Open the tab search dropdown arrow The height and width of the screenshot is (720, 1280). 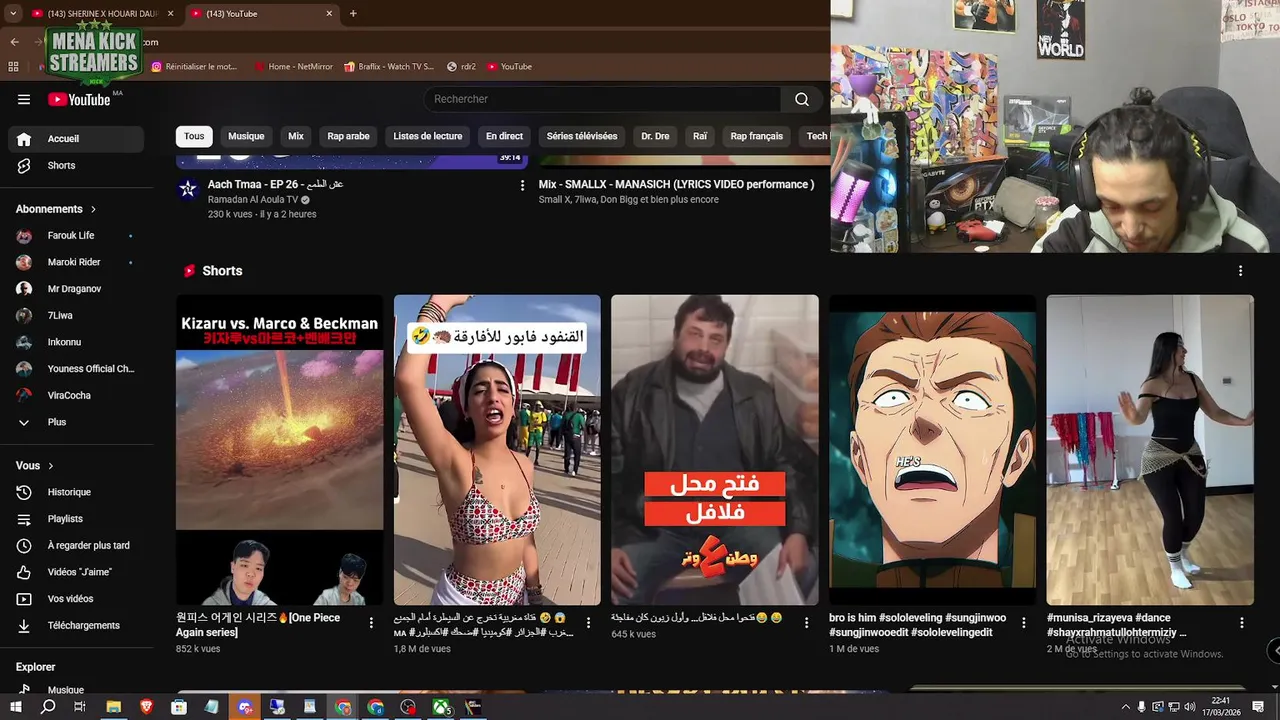tap(12, 14)
